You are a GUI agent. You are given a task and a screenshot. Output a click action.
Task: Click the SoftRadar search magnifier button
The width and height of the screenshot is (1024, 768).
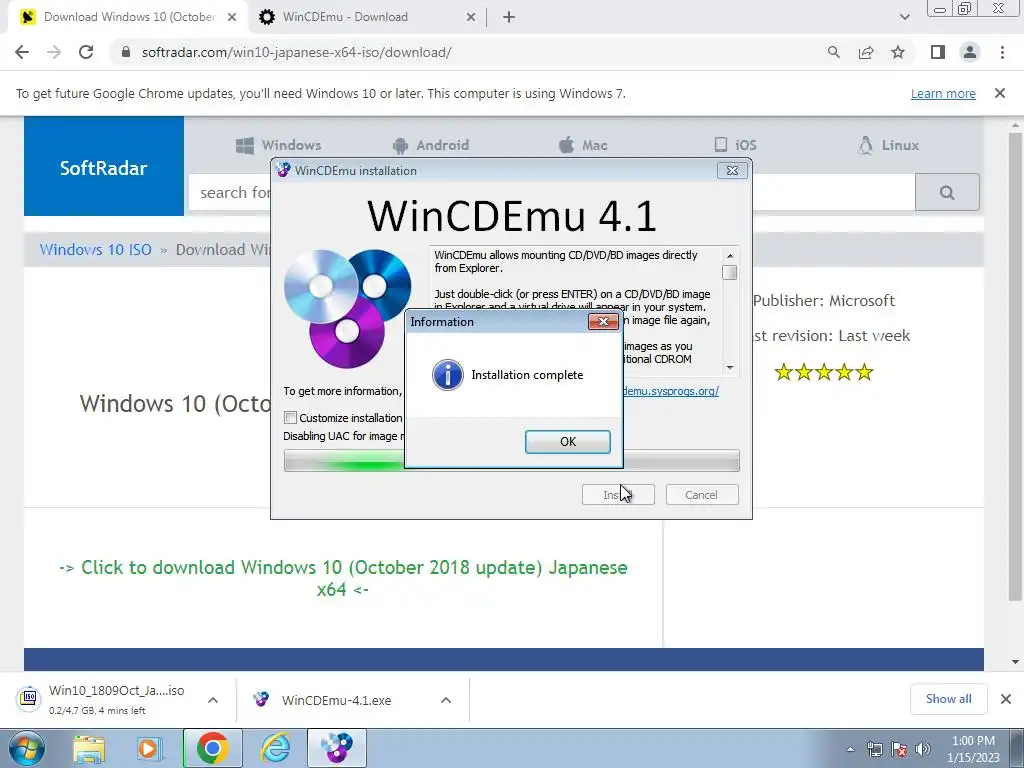pos(947,192)
